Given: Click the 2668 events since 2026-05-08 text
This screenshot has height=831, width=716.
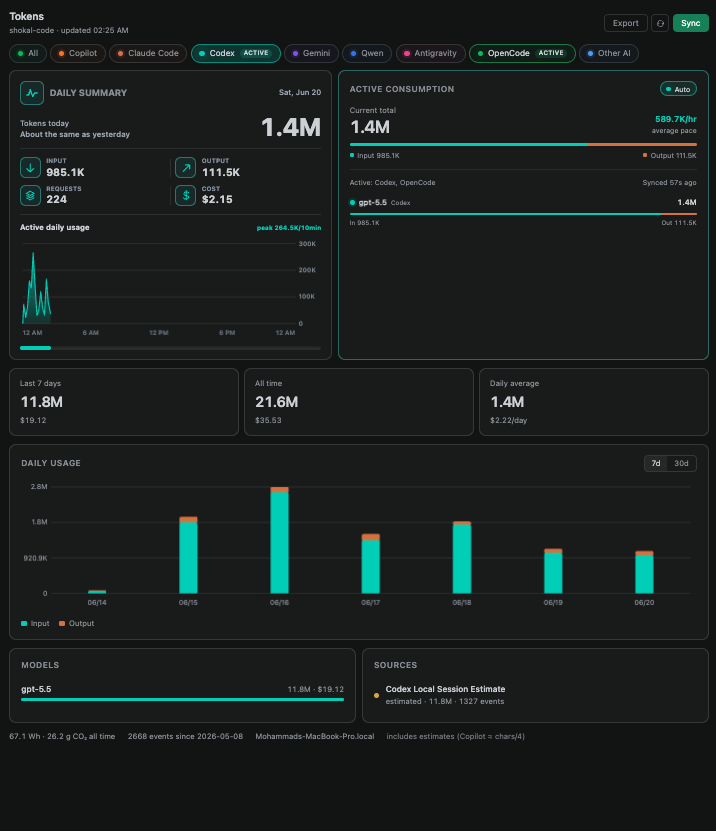Looking at the screenshot, I should [185, 737].
